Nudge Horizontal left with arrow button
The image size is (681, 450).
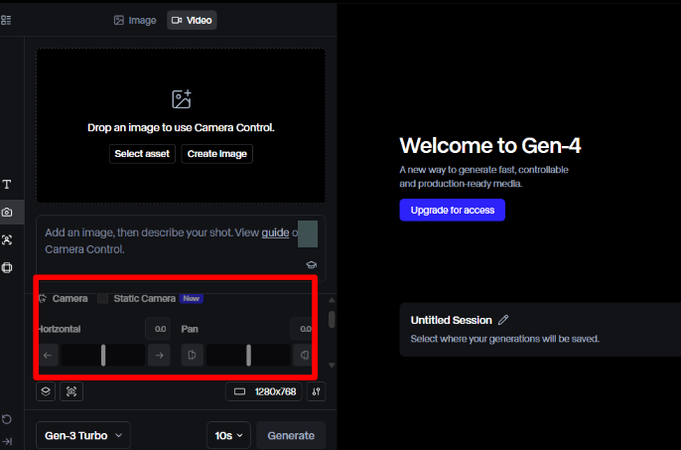(x=47, y=355)
